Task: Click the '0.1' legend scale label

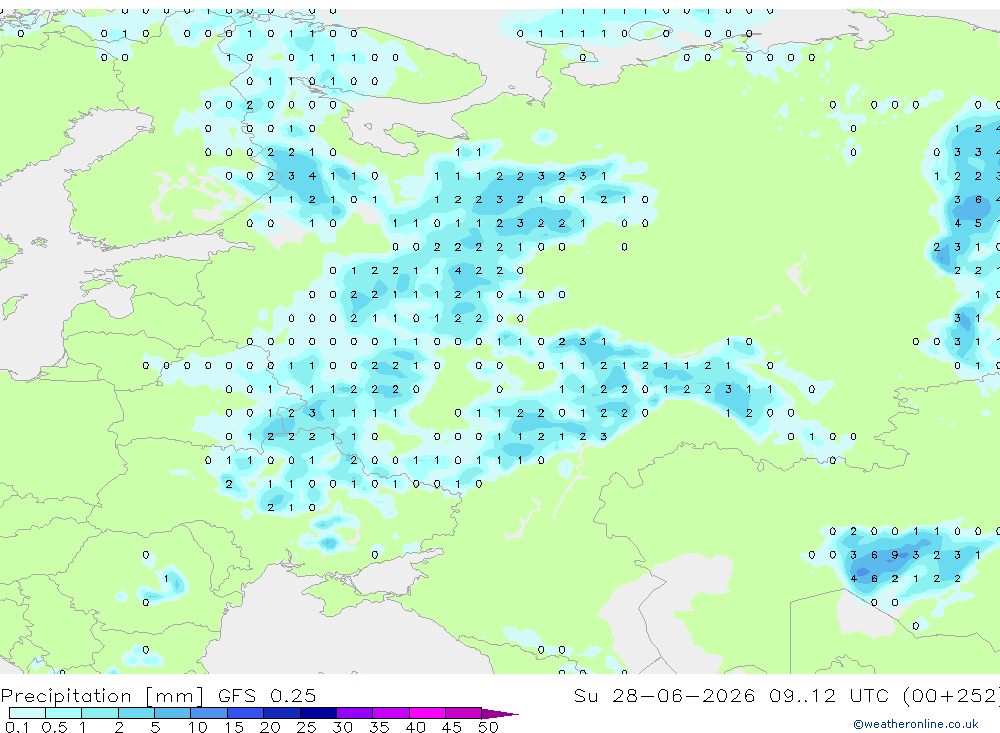Action: click(x=17, y=727)
